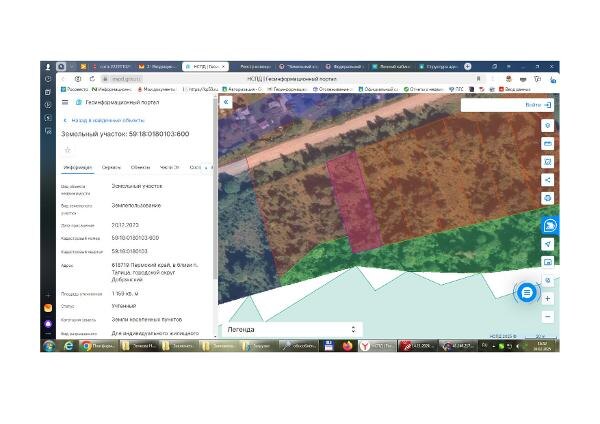Image resolution: width=600 pixels, height=424 pixels.
Task: Add parcel to favorites with star icon
Action: pos(68,150)
